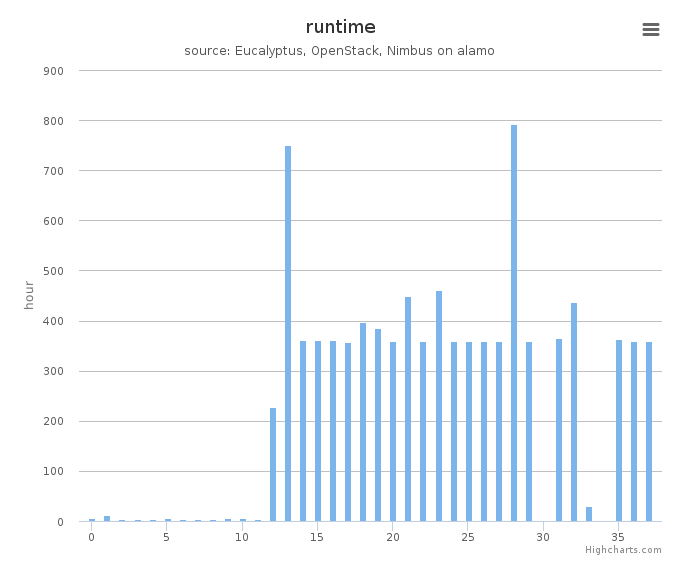Select the bar at x=21 near 450 hours
This screenshot has width=680, height=566.
[408, 409]
